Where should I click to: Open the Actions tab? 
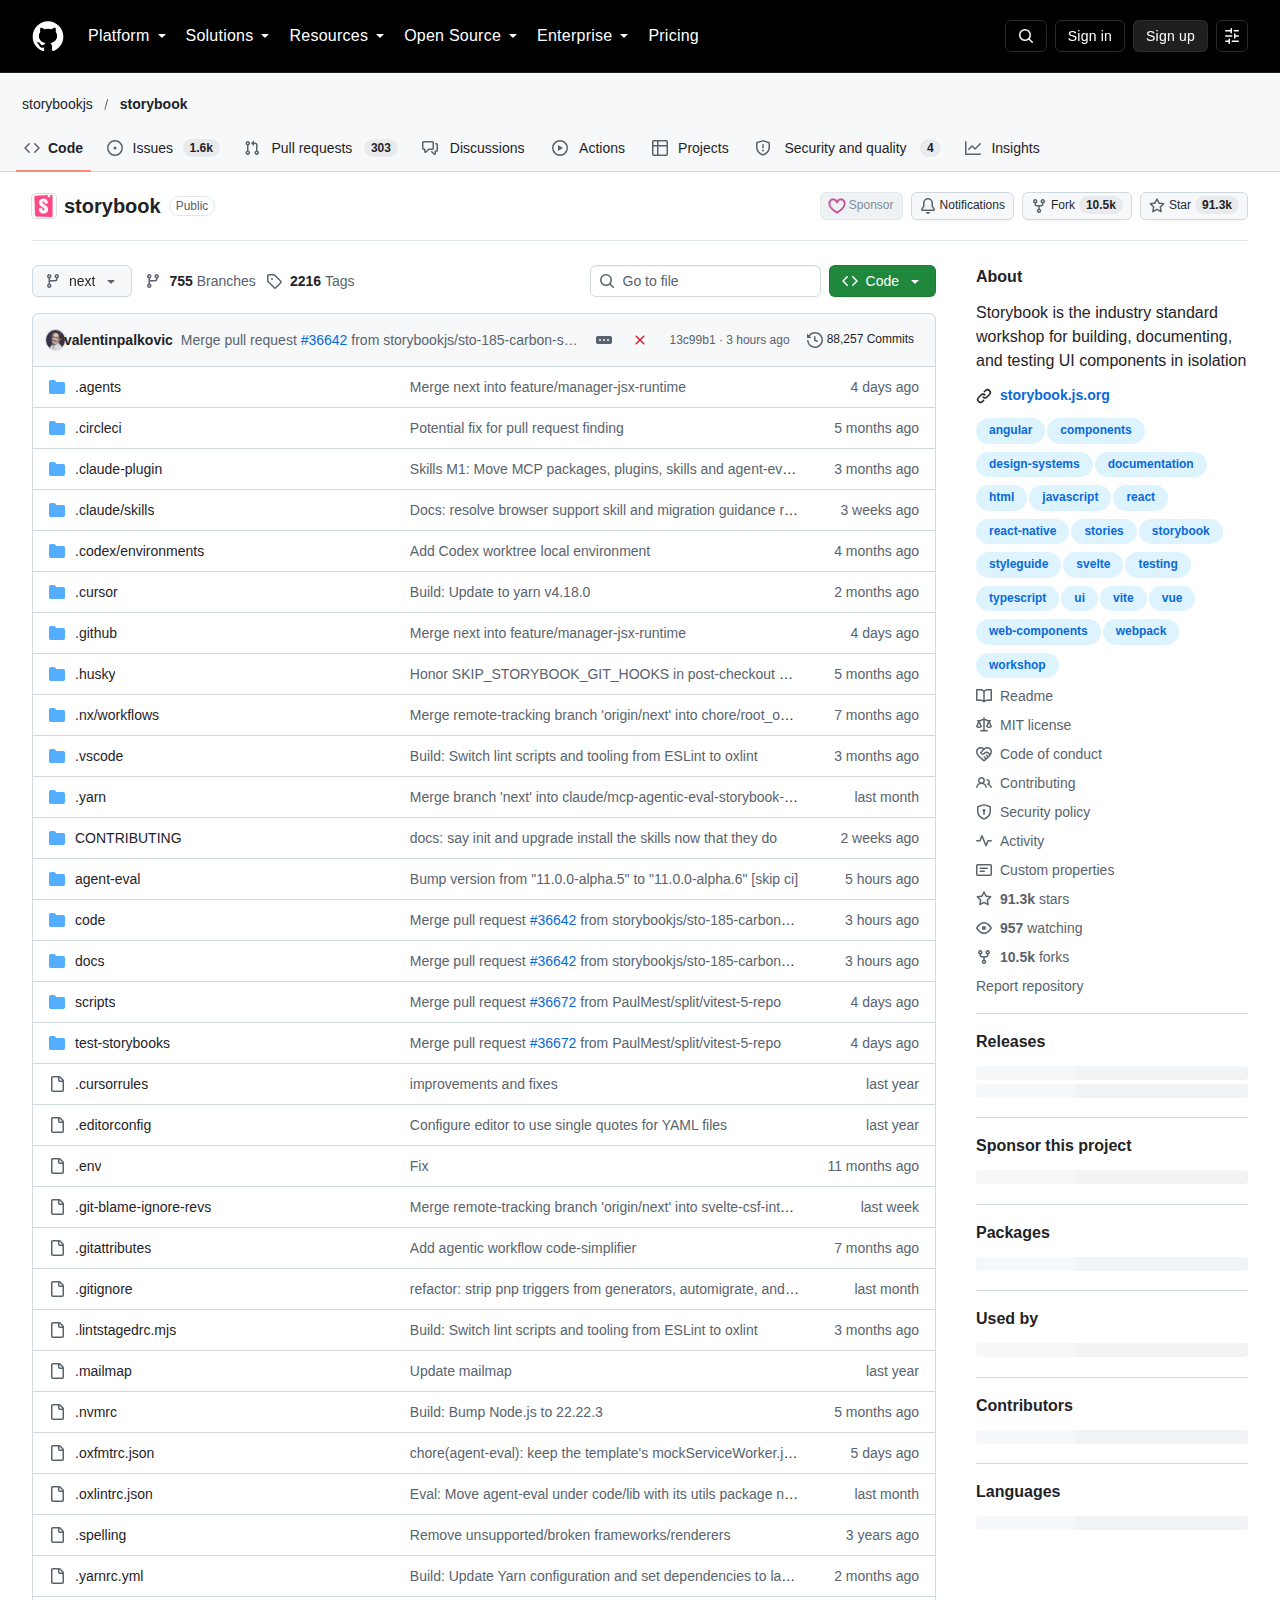[x=589, y=148]
